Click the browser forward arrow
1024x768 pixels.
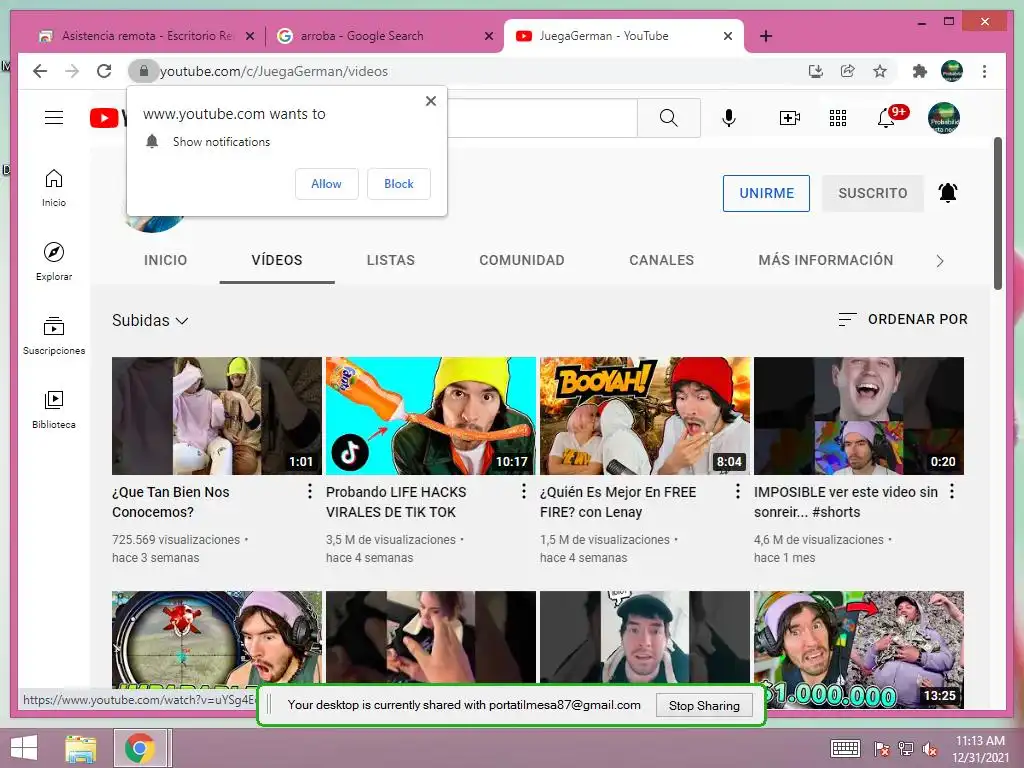(x=72, y=71)
